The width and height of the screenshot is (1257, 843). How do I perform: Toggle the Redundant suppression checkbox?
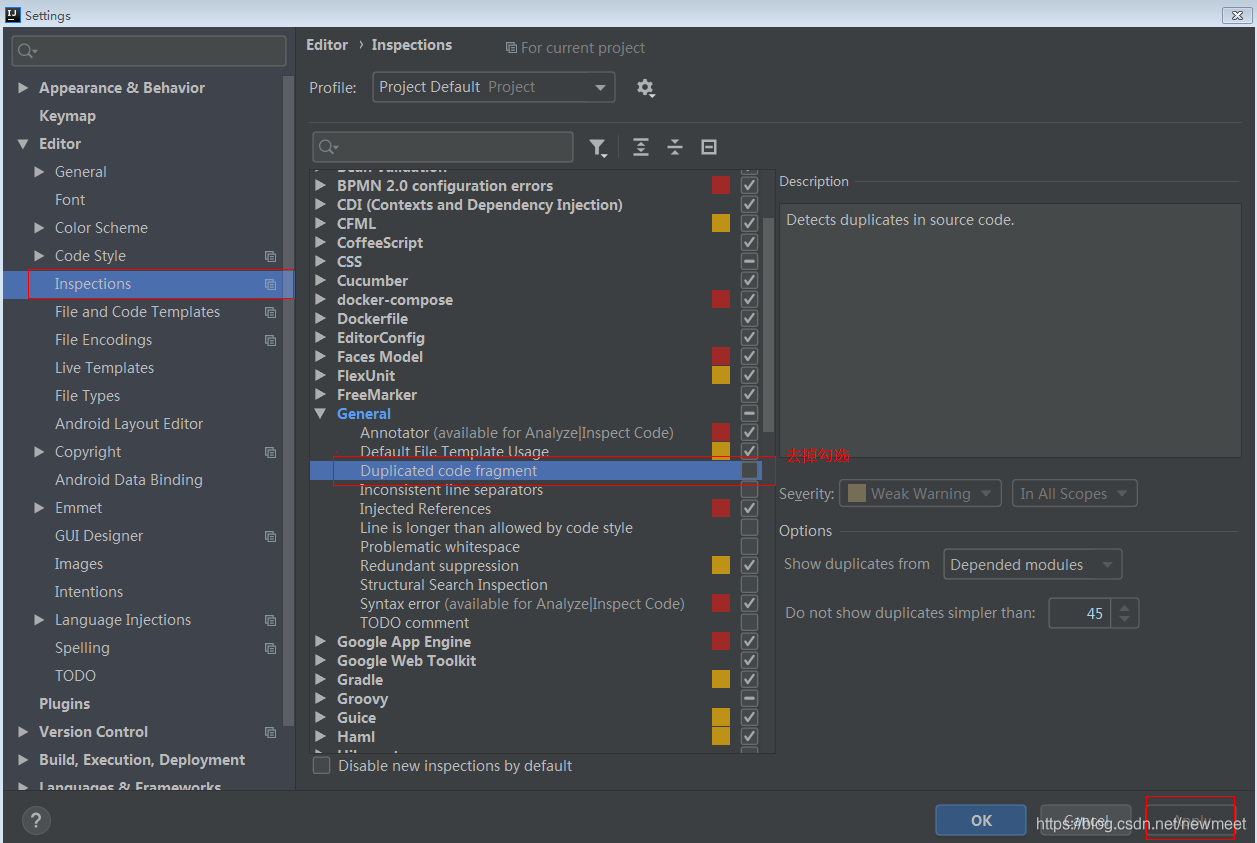(749, 566)
